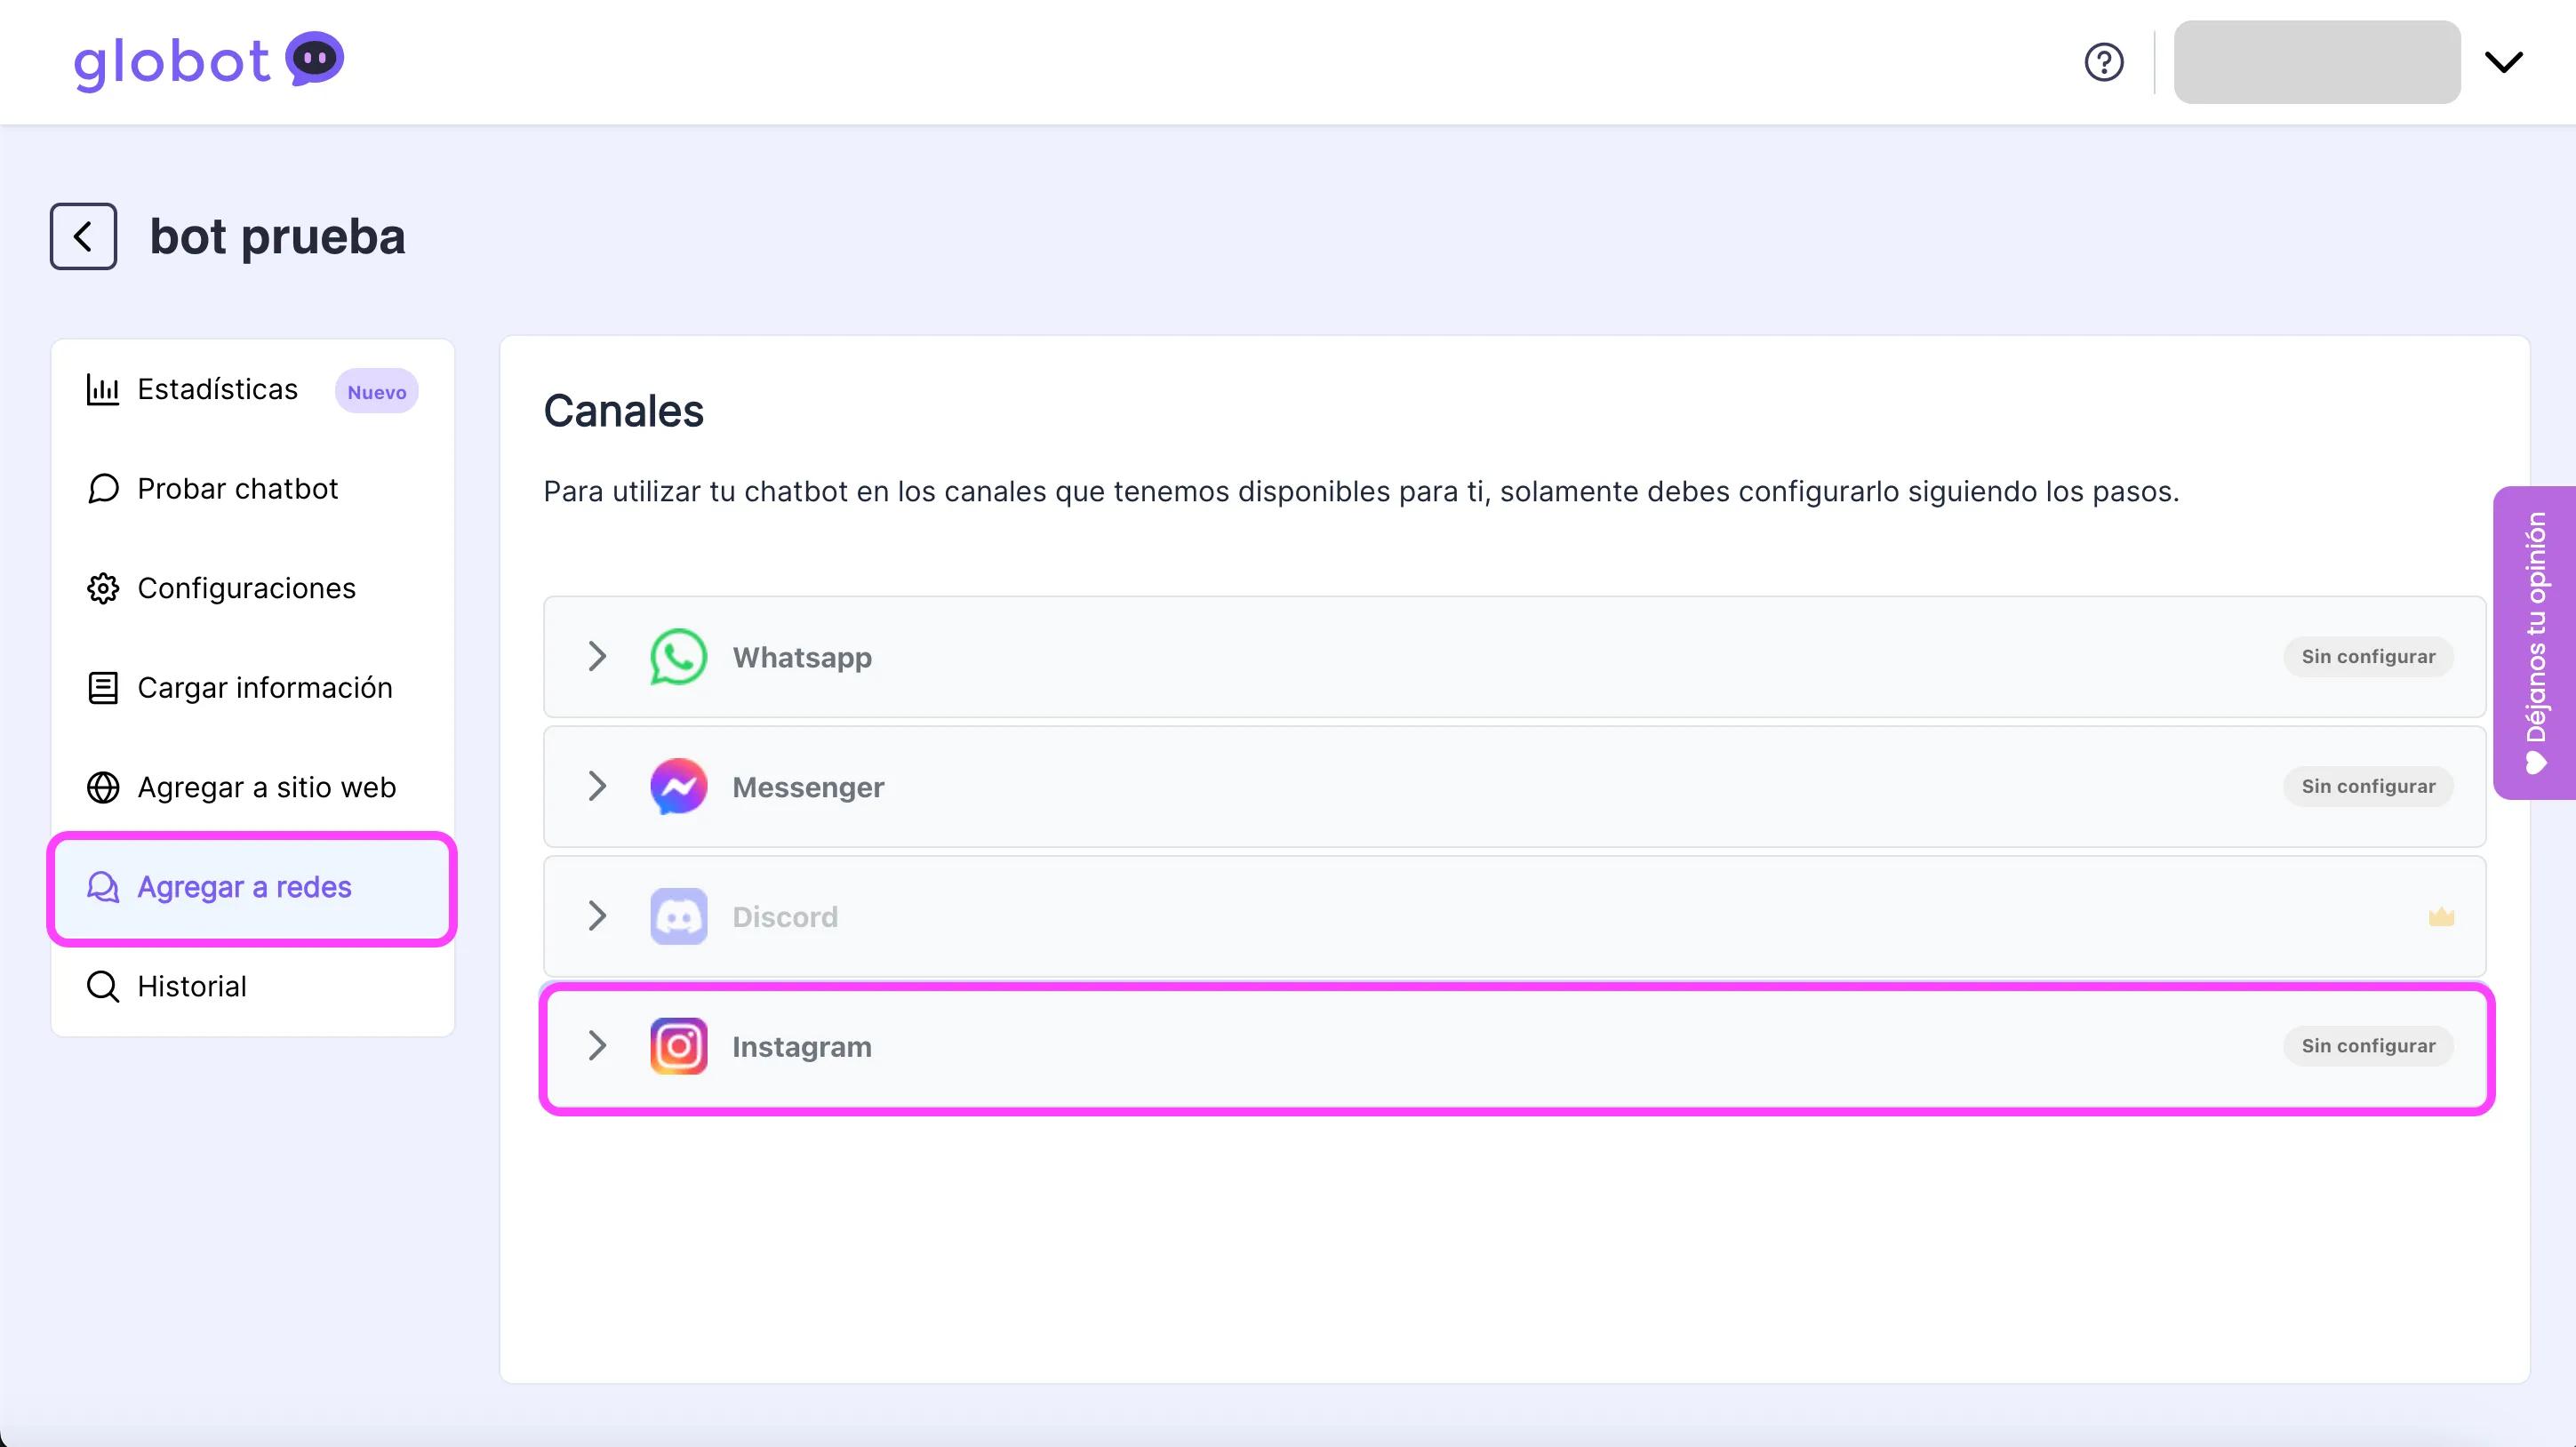Open Cargar información section
This screenshot has height=1447, width=2576.
pos(264,688)
